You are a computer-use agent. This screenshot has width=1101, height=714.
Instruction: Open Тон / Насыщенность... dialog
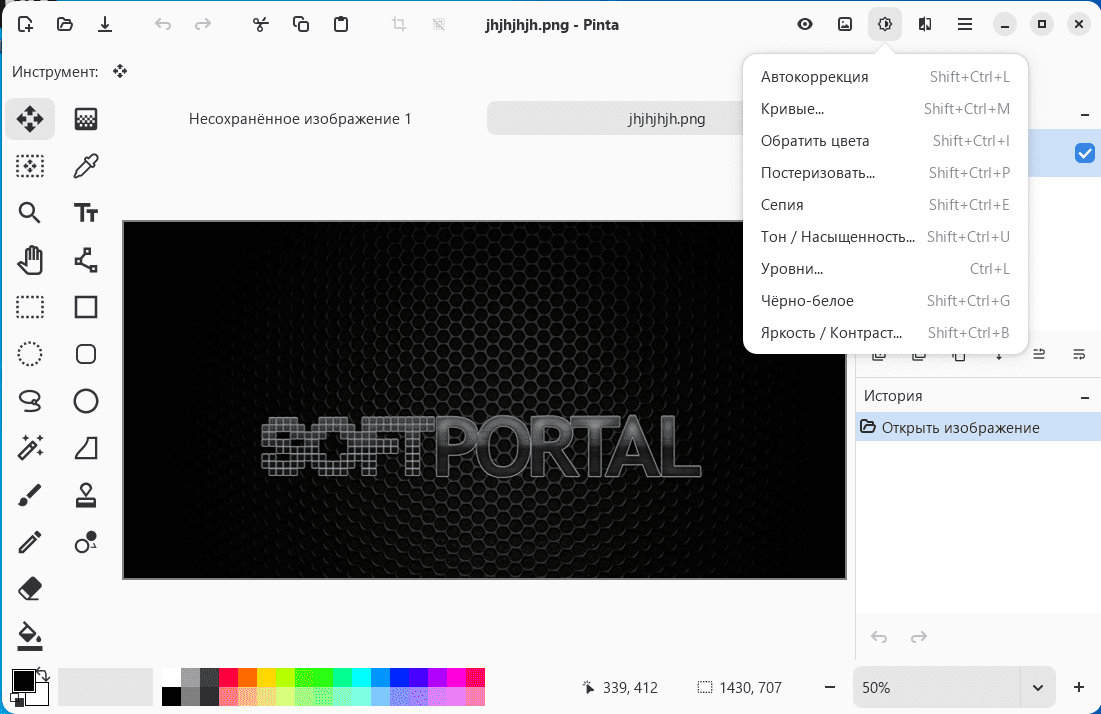(x=885, y=237)
